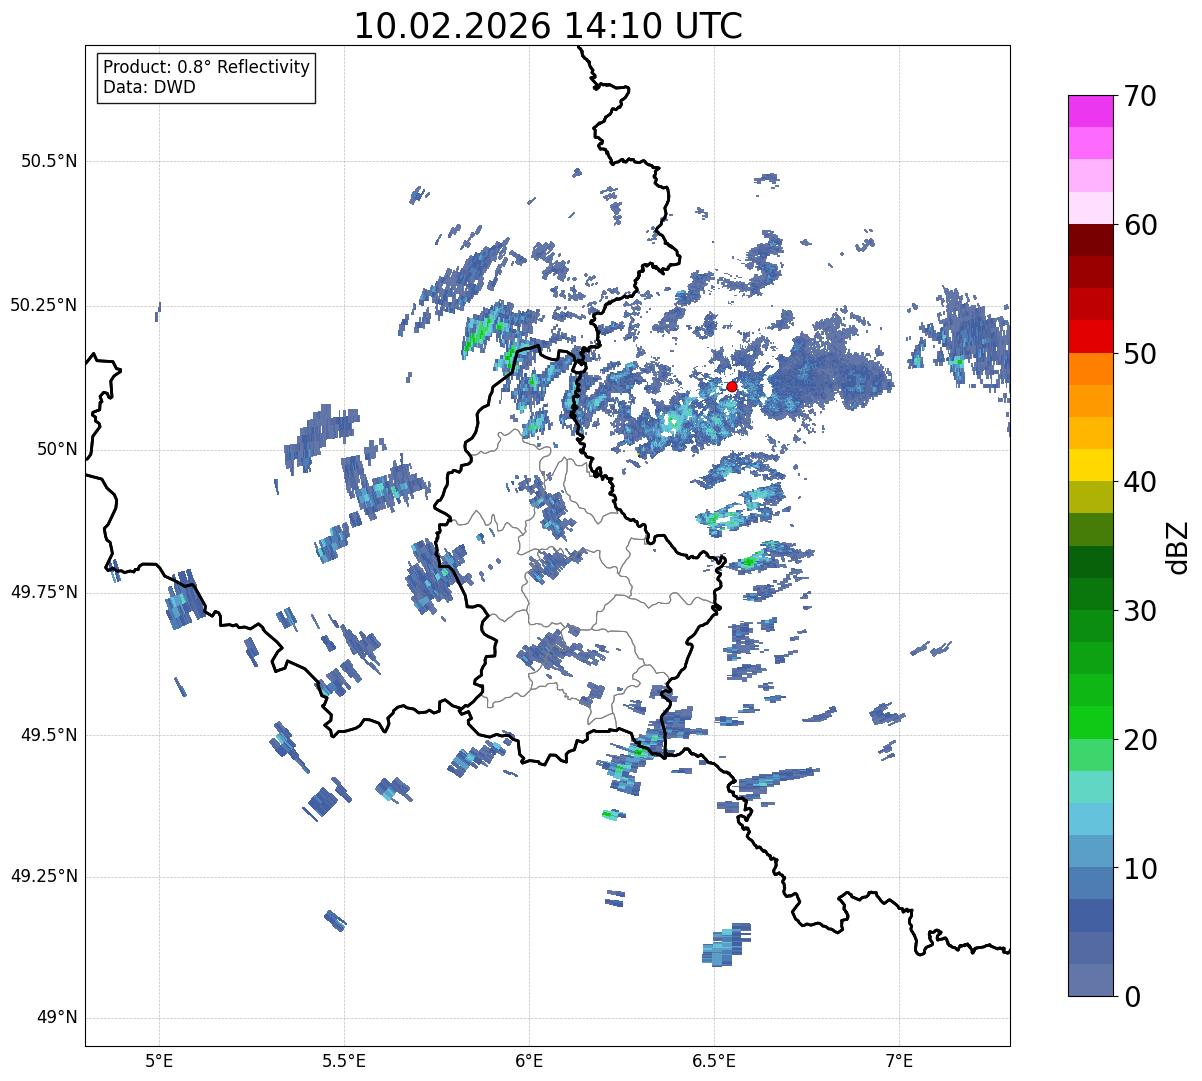Click the 7°E longitude tick label
The image size is (1202, 1081).
click(900, 1060)
